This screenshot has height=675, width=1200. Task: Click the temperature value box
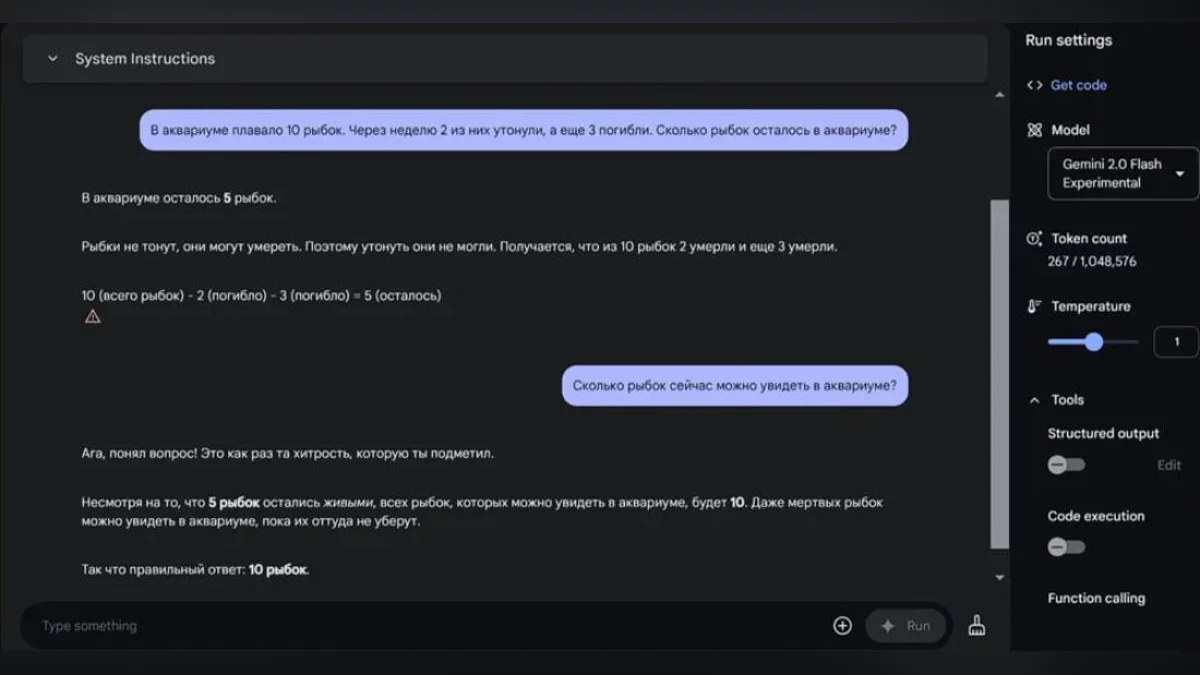1176,342
